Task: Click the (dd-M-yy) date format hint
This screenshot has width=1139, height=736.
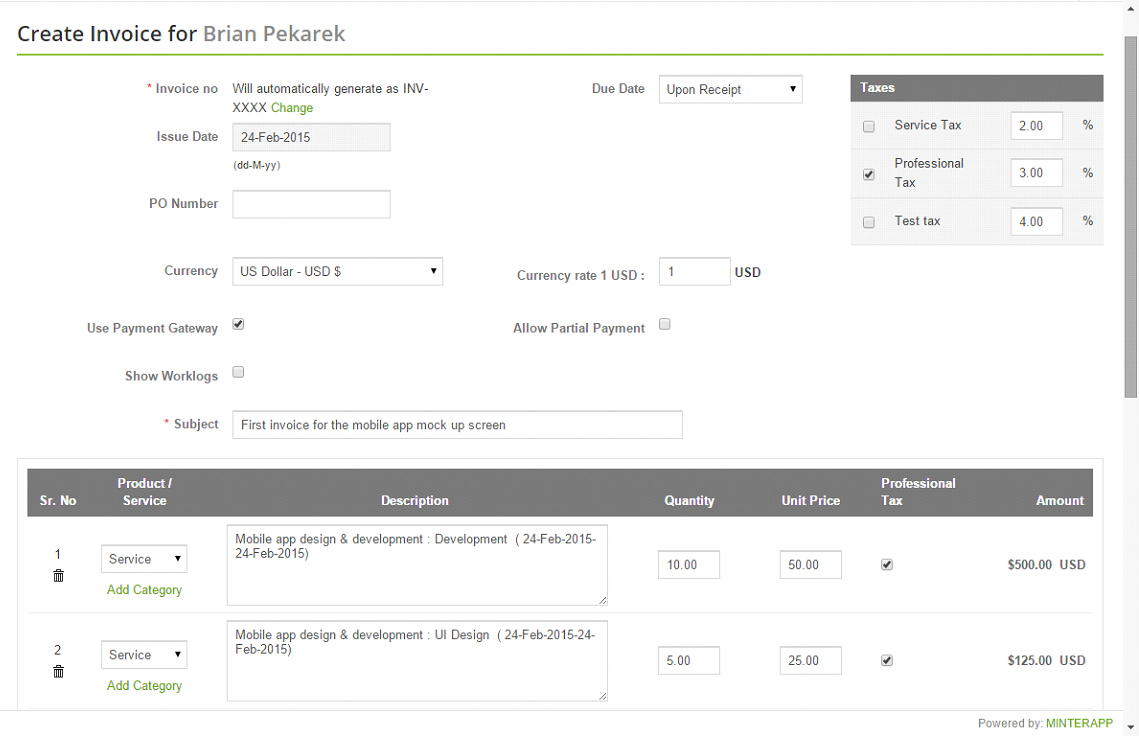Action: click(x=256, y=166)
